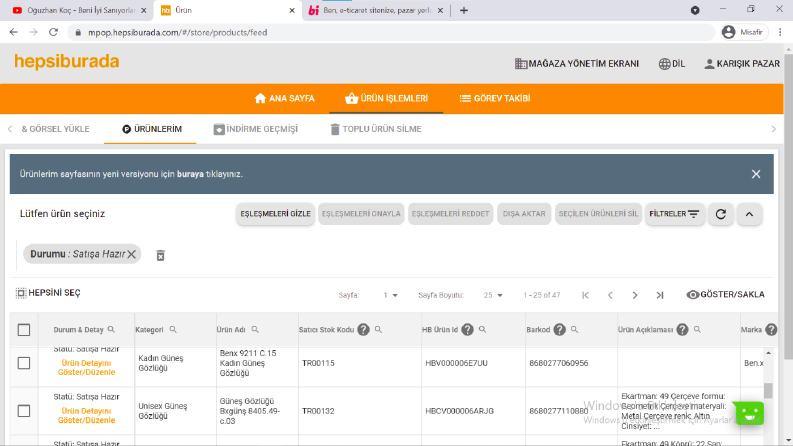The image size is (793, 446).
Task: Open the DİL language selector
Action: [672, 64]
